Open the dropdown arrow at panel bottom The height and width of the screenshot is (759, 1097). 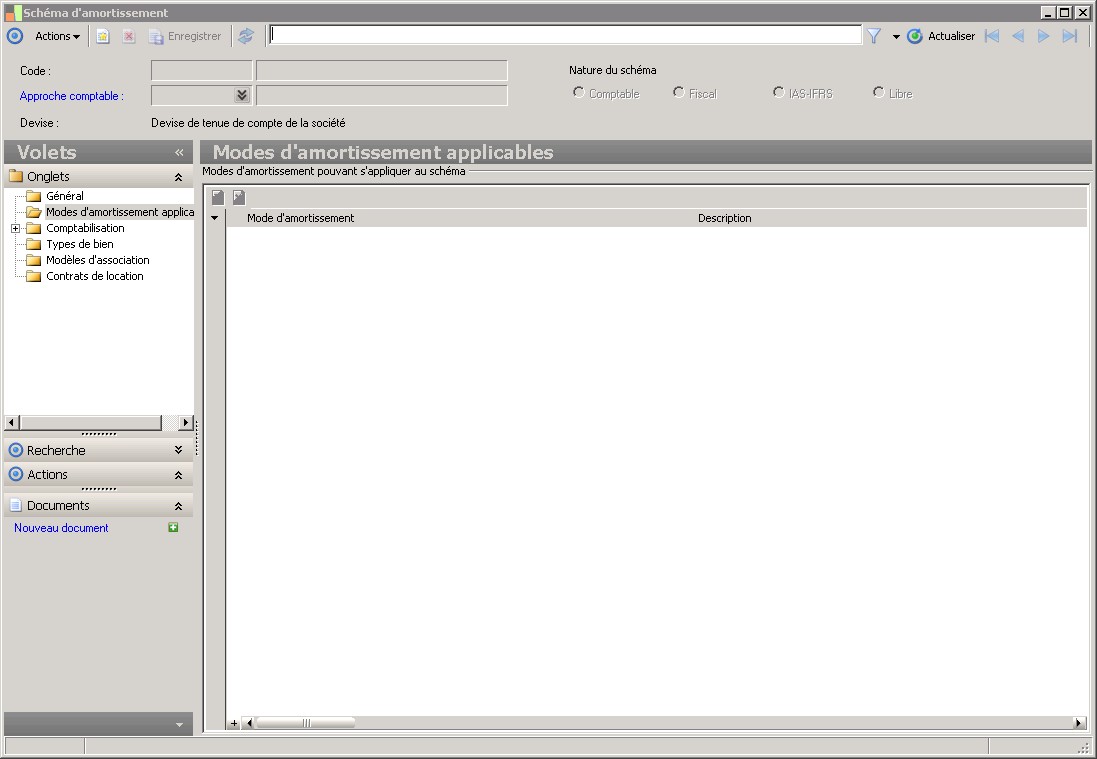pyautogui.click(x=179, y=725)
